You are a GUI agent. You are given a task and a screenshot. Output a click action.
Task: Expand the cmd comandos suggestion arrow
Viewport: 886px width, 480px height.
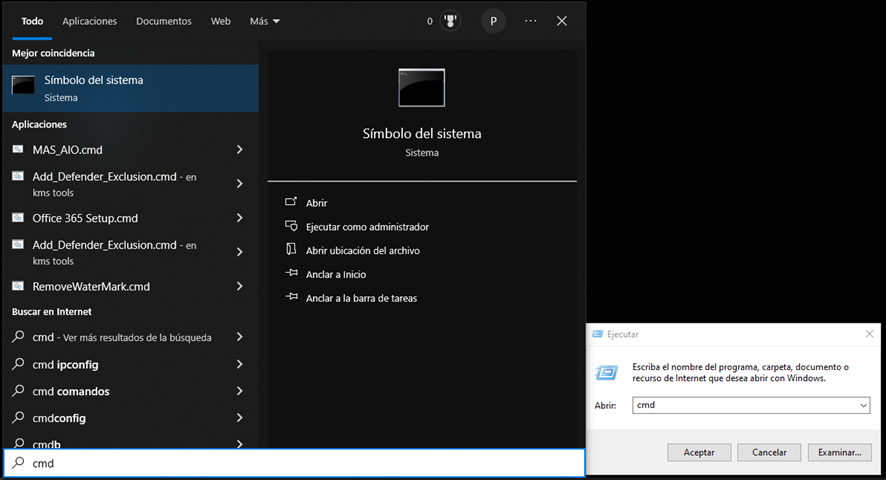(240, 391)
